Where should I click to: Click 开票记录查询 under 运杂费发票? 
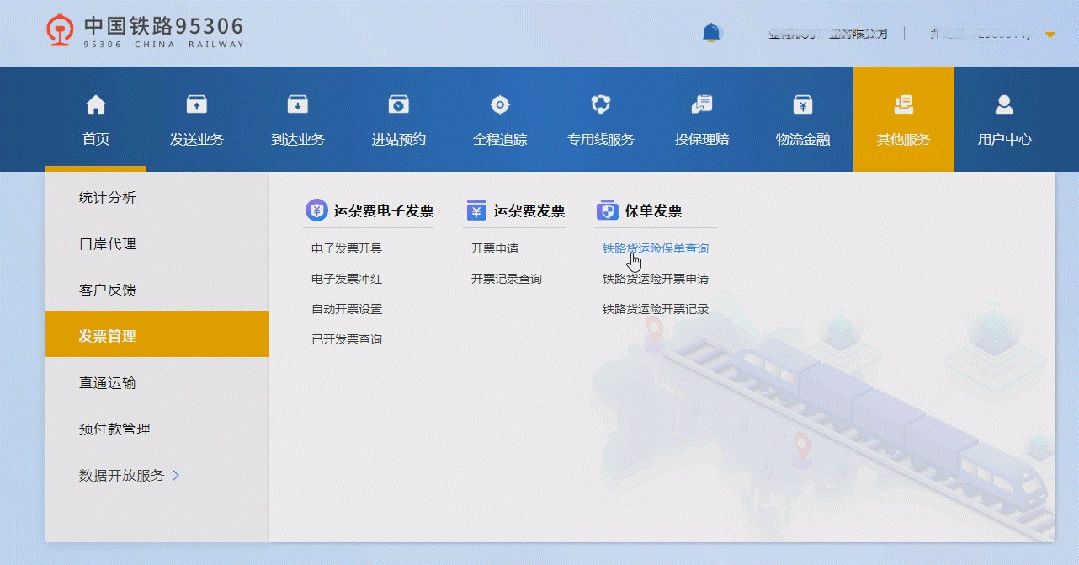click(x=506, y=279)
